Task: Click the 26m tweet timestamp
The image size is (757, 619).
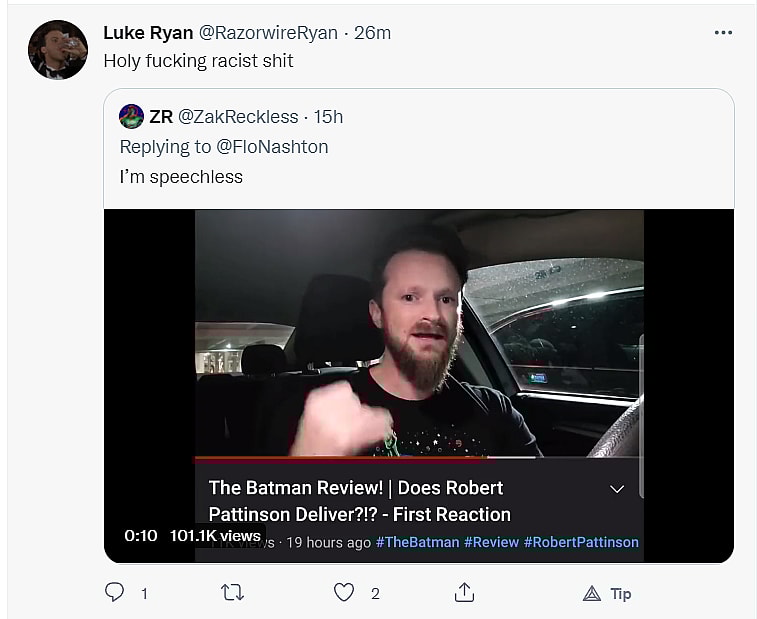Action: pyautogui.click(x=372, y=33)
